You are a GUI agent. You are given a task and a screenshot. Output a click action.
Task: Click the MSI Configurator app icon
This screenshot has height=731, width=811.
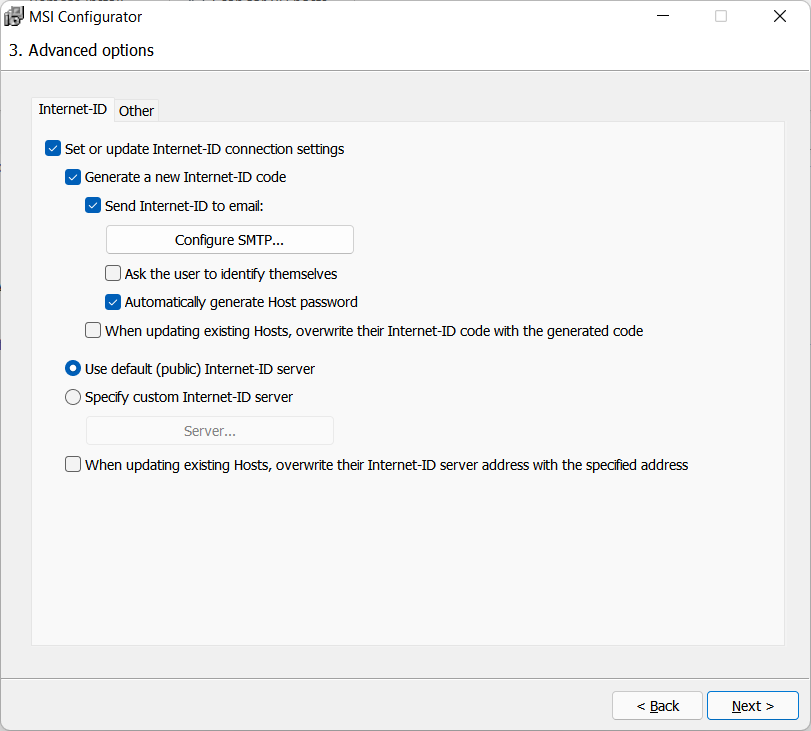pyautogui.click(x=14, y=17)
